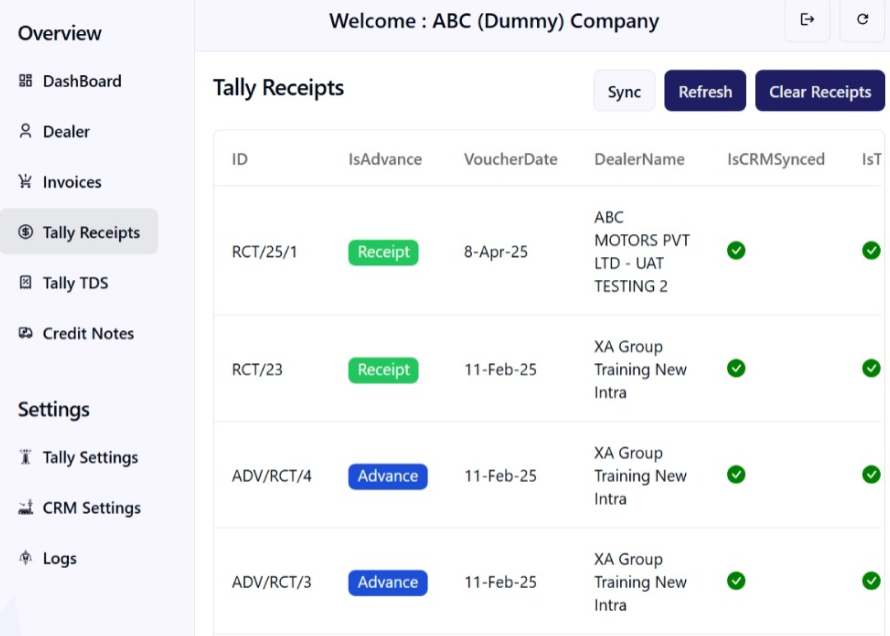
Task: Click the DashBoard grid icon in sidebar
Action: coord(26,81)
